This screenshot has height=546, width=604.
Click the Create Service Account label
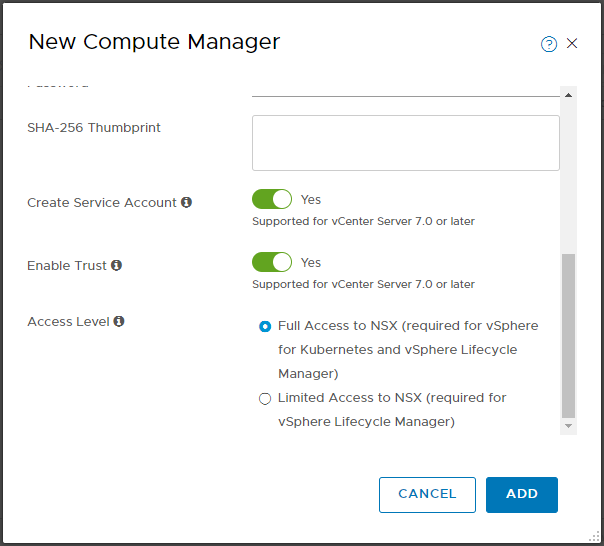[x=102, y=202]
